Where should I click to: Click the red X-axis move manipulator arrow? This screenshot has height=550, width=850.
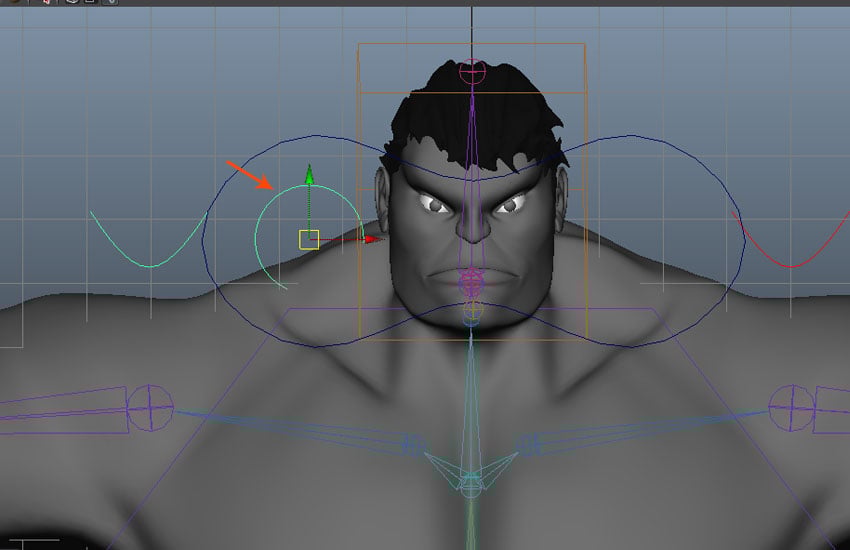(373, 239)
